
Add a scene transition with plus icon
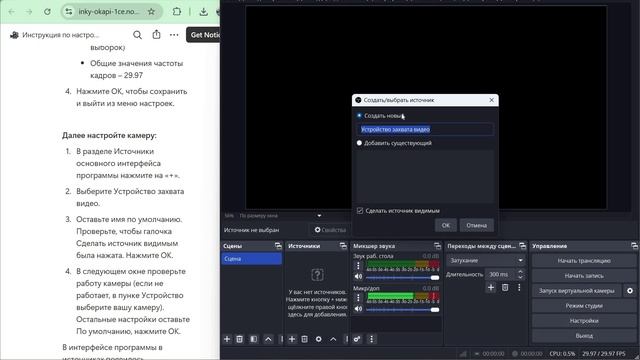point(491,287)
